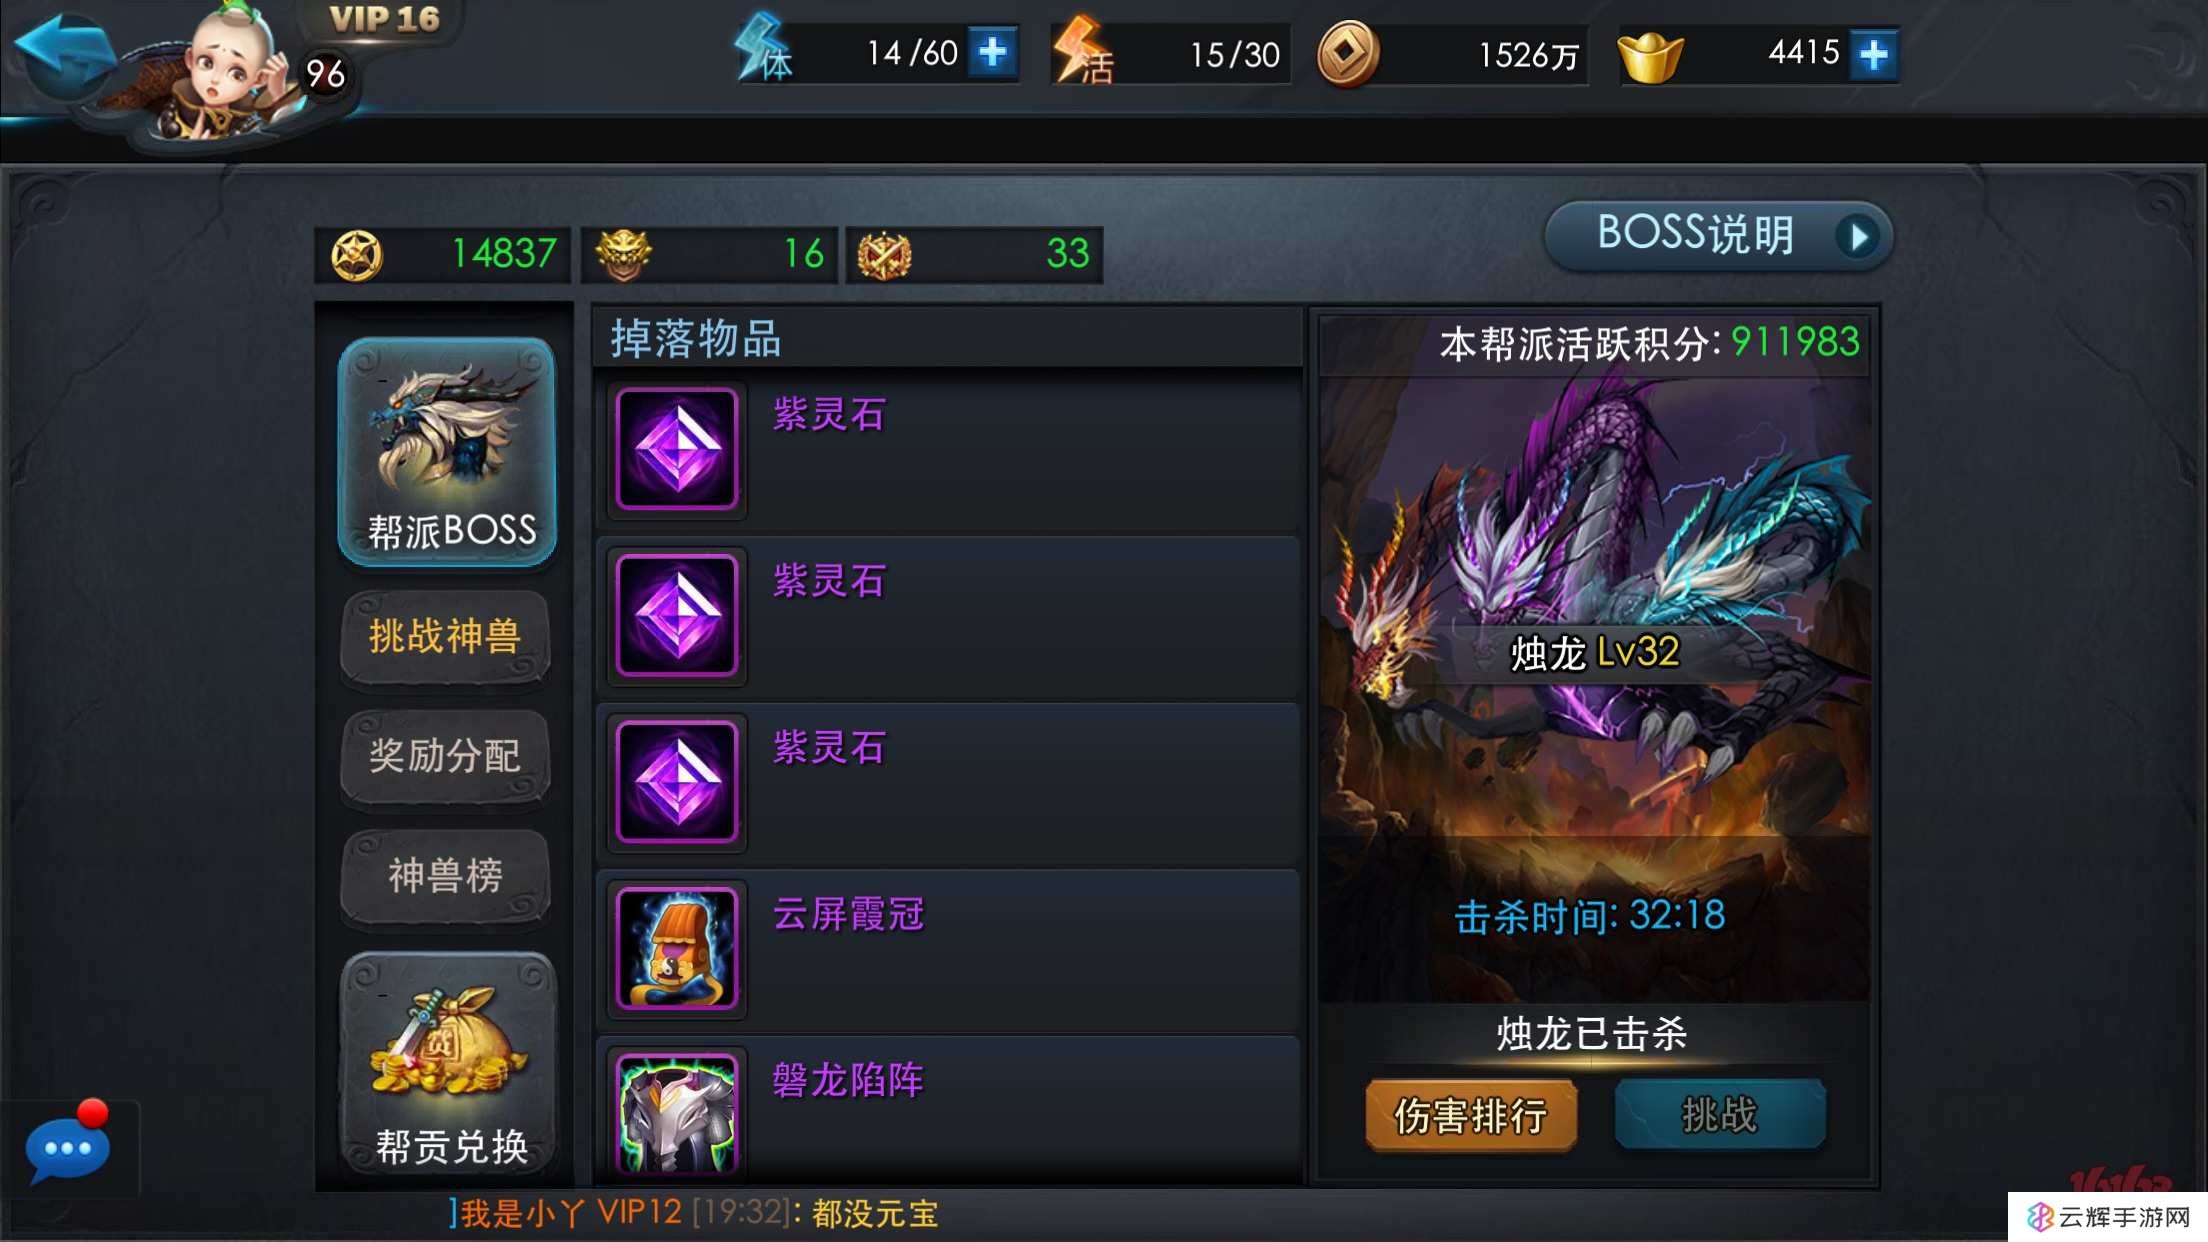The height and width of the screenshot is (1242, 2208).
Task: Open the 神兽榜 ranking tab
Action: click(446, 876)
